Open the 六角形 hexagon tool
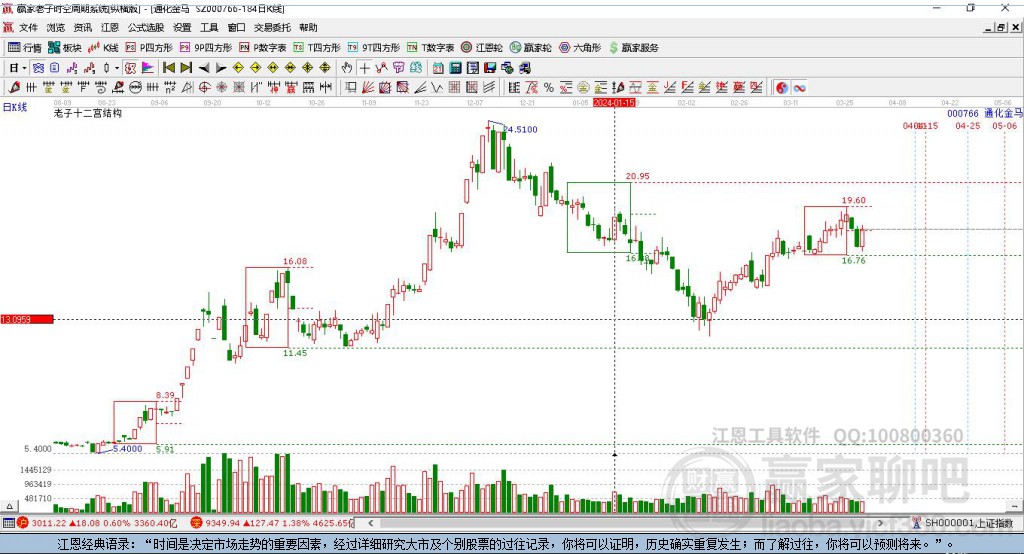This screenshot has height=554, width=1024. (x=580, y=48)
